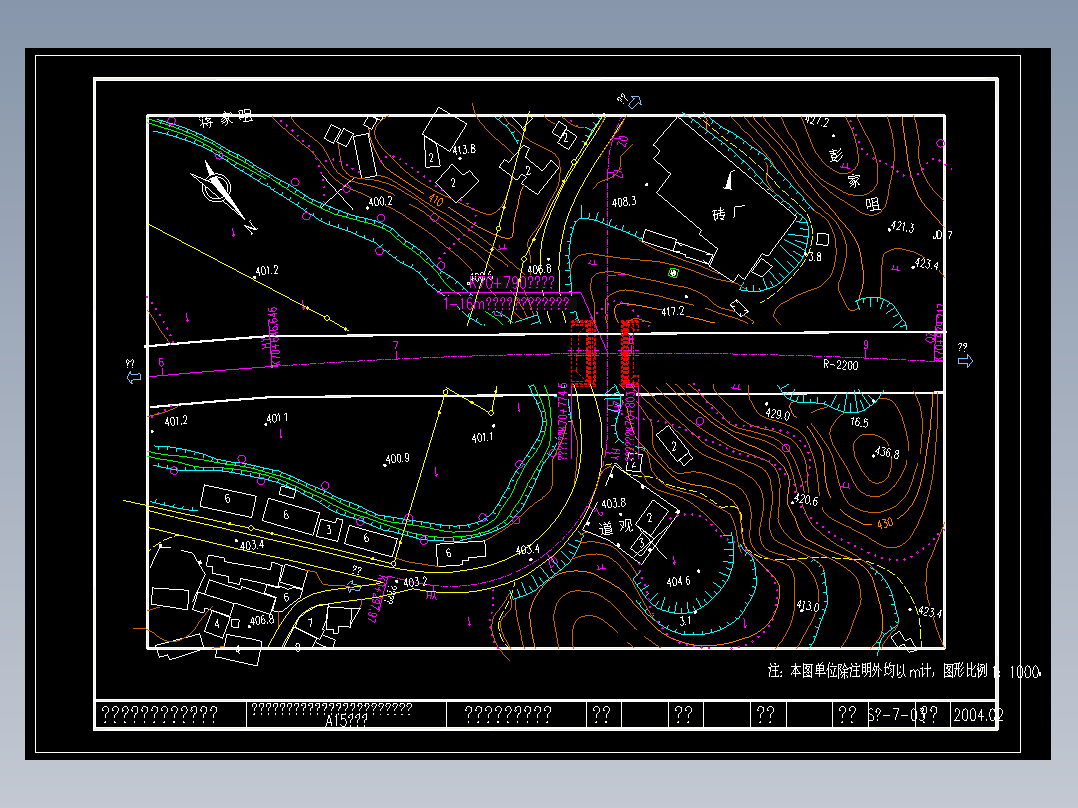Click the curve radius label R-2200
Viewport: 1078px width, 808px height.
841,365
